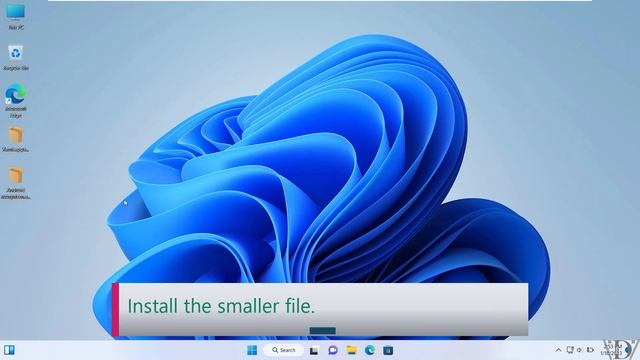Select the Recycle Bin desktop icon
This screenshot has width=640, height=360.
pyautogui.click(x=16, y=58)
